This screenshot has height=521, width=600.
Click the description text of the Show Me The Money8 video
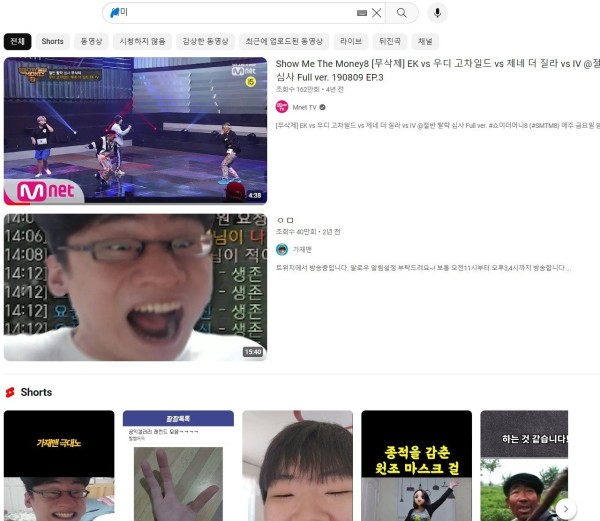[437, 125]
